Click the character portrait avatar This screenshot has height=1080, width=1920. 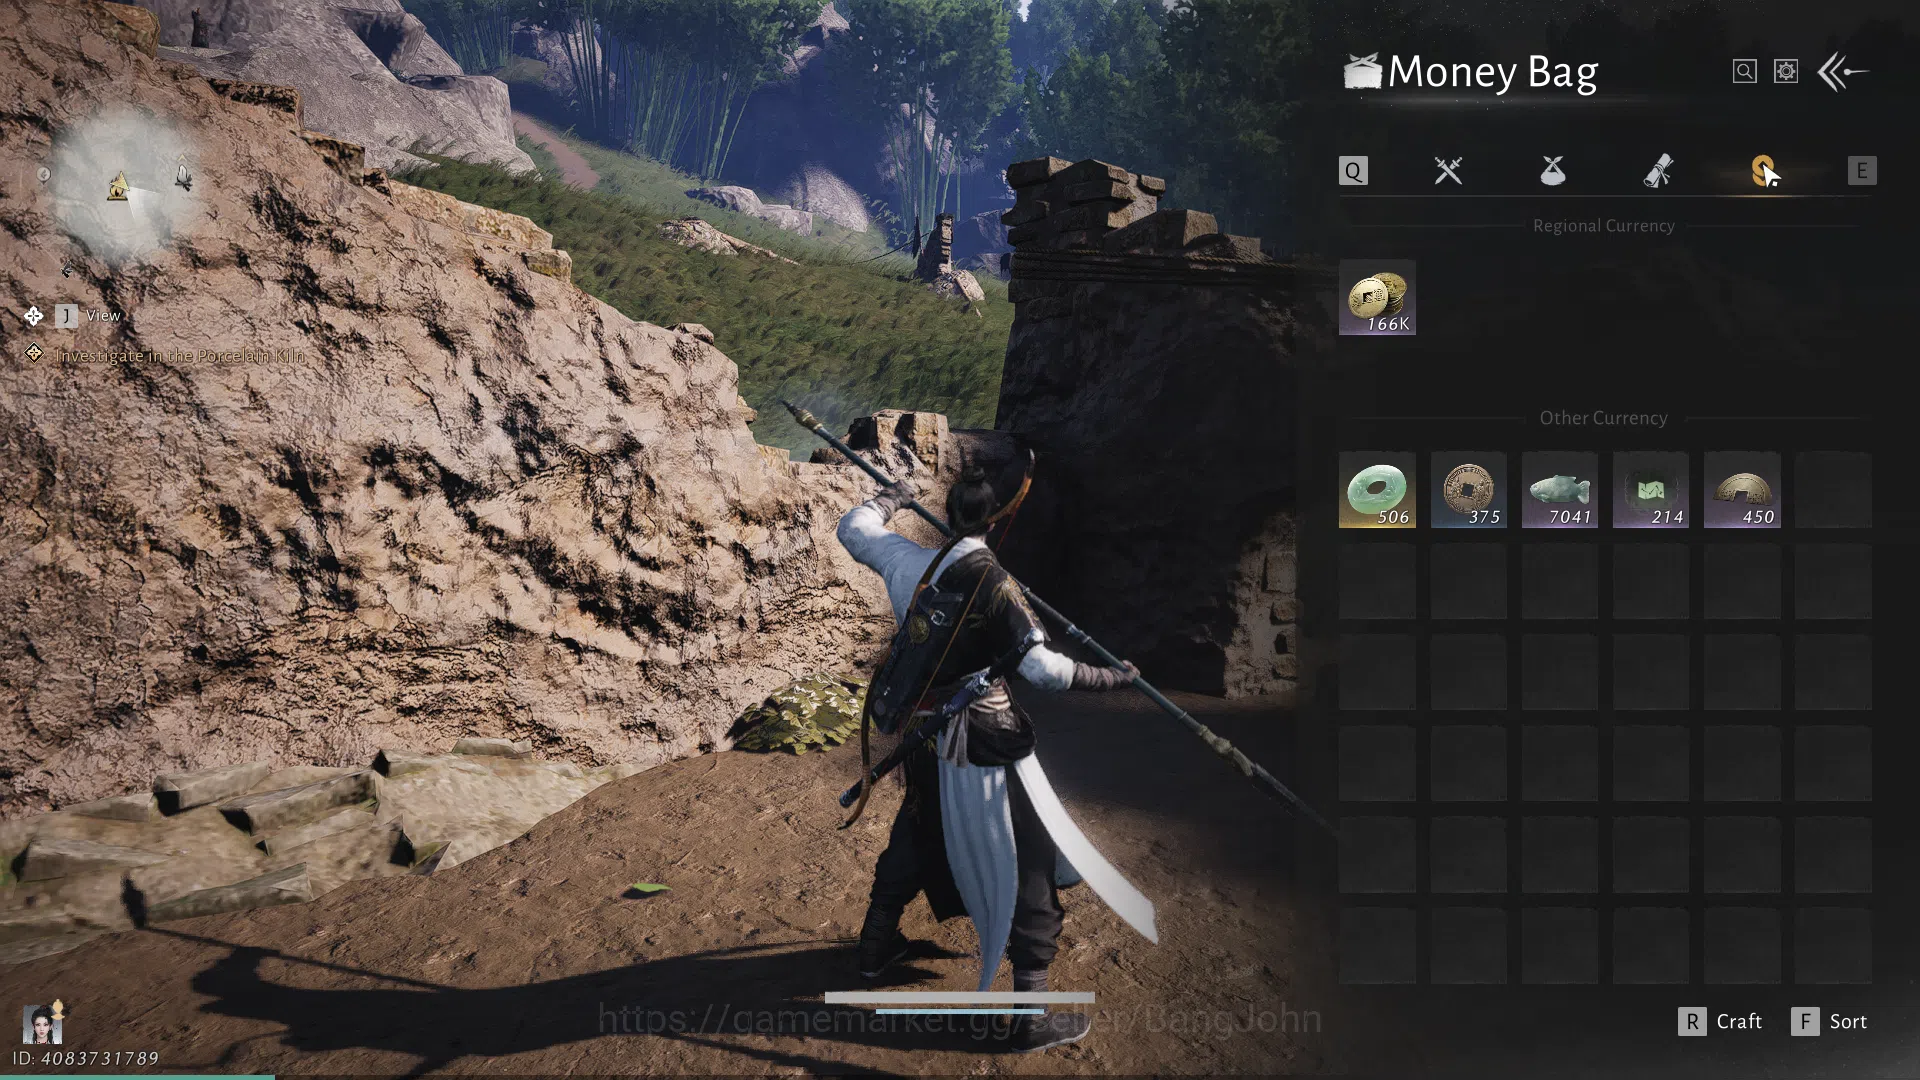[42, 1023]
